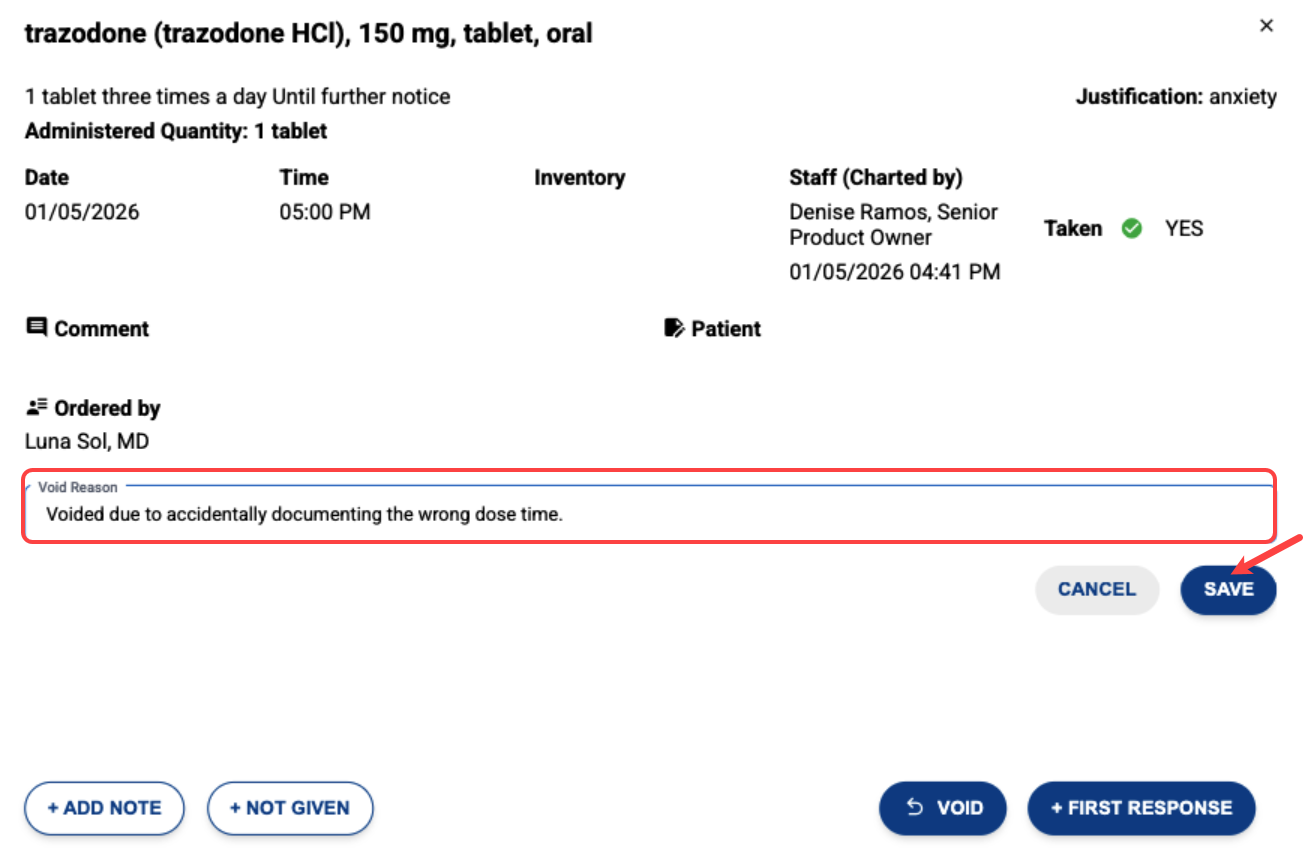Click the Inventory column header
Image resolution: width=1308 pixels, height=868 pixels.
click(x=579, y=178)
